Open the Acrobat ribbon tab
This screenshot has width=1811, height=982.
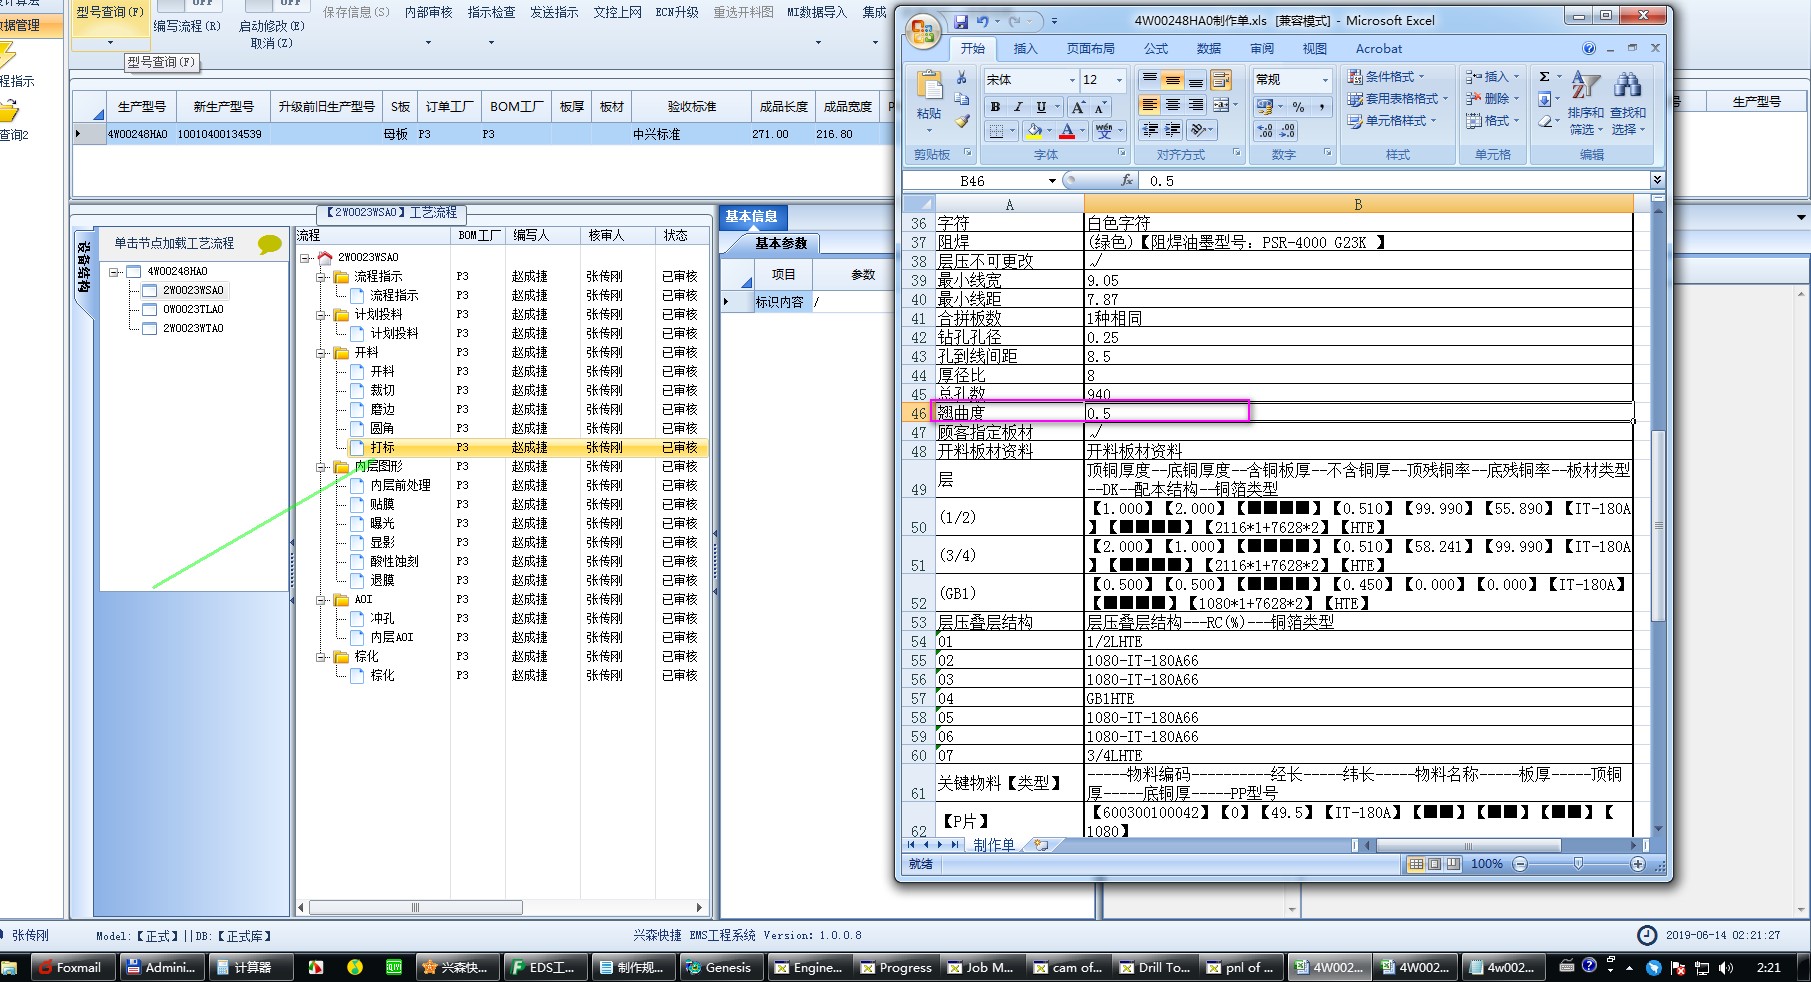[1379, 48]
